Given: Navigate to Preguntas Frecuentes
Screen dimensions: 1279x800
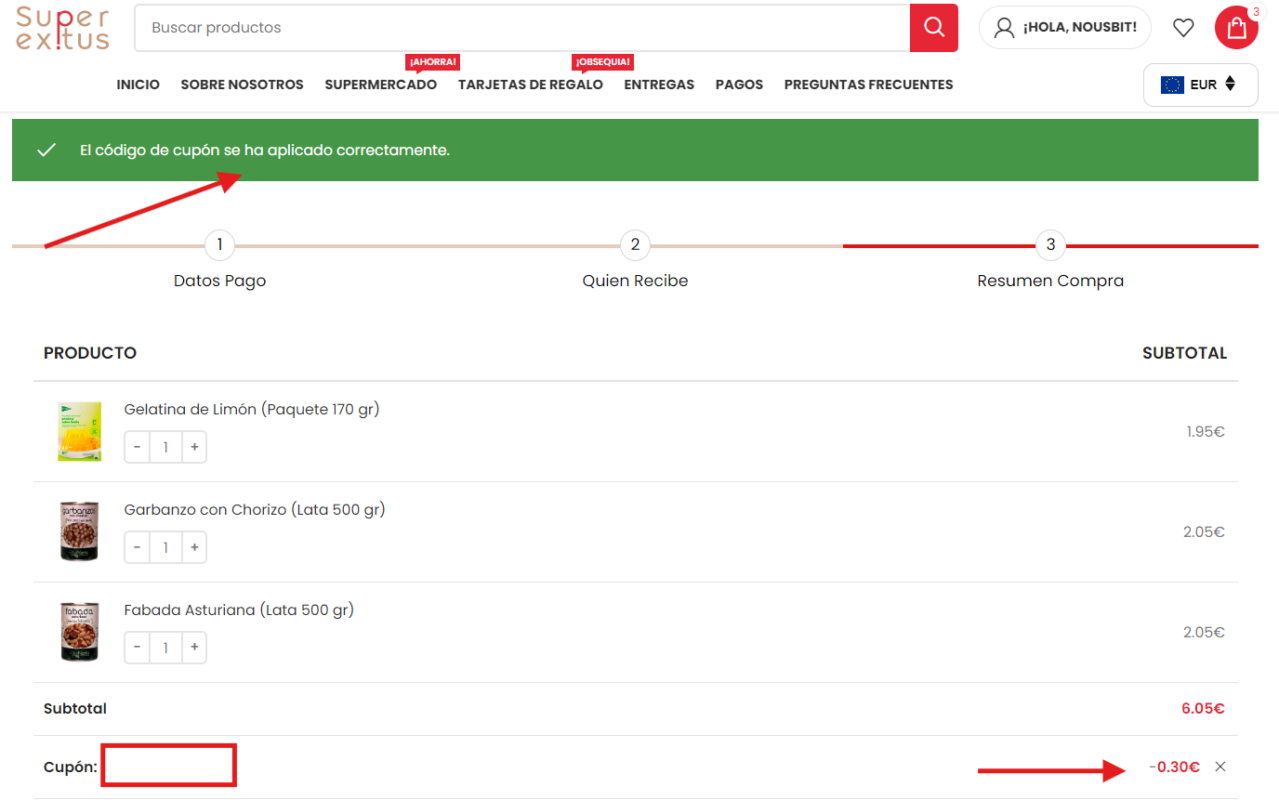Looking at the screenshot, I should point(868,85).
